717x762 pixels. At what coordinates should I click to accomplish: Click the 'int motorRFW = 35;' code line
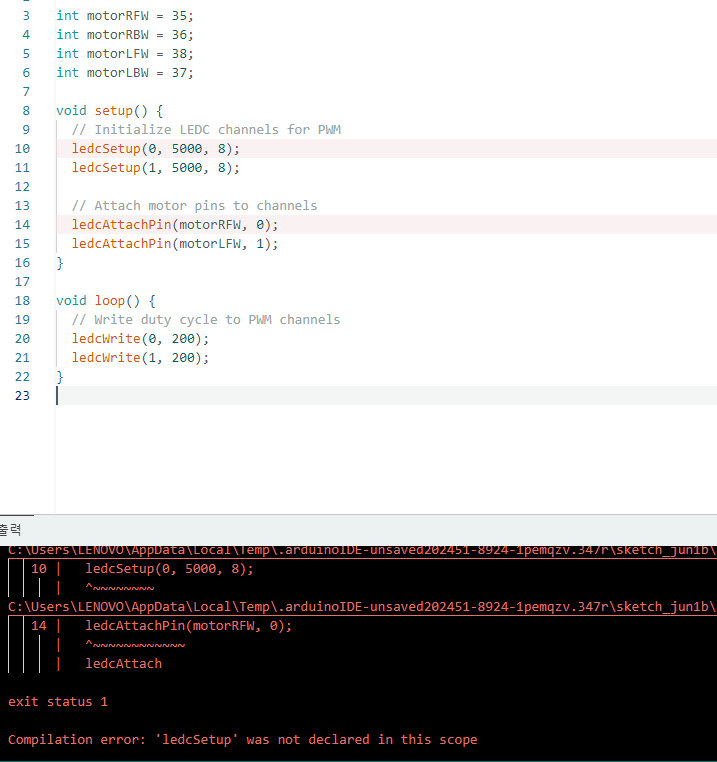[125, 16]
